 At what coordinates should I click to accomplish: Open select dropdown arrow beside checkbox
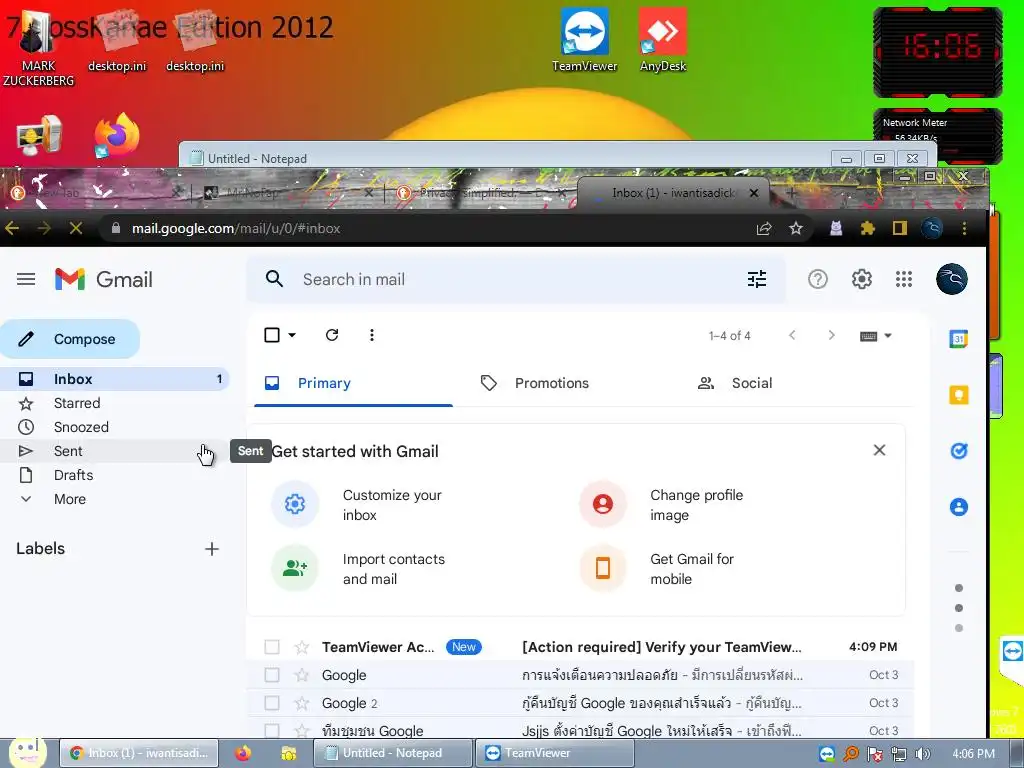(x=292, y=335)
